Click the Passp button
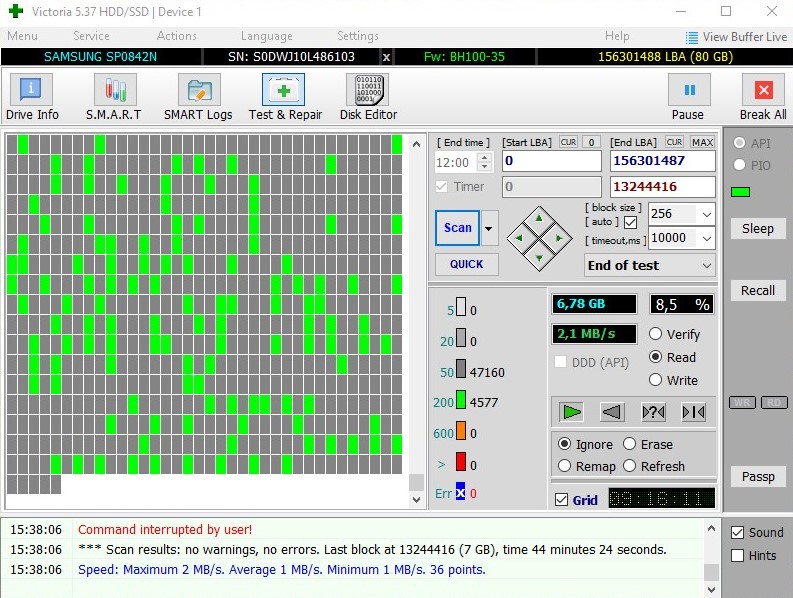 (x=757, y=477)
